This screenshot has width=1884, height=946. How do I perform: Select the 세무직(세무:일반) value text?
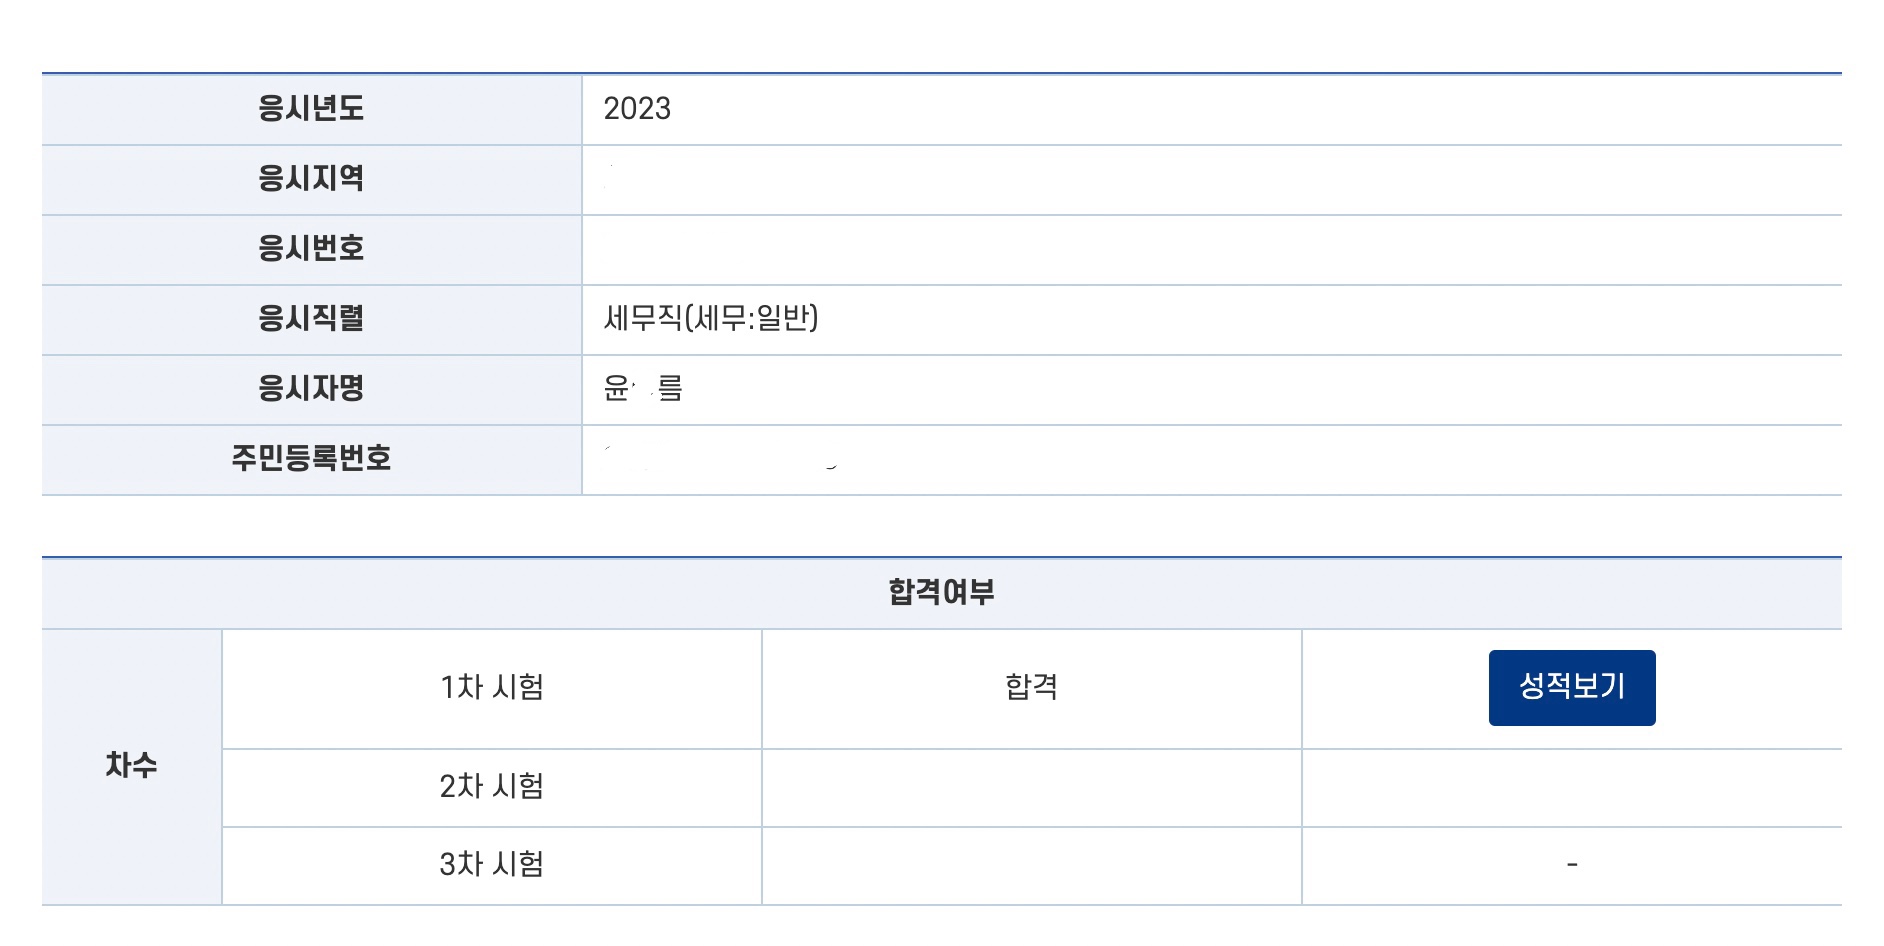[711, 318]
